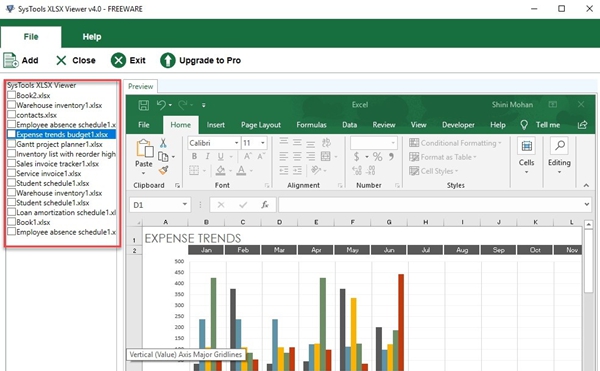Toggle Underline formatting button
The height and width of the screenshot is (371, 600).
tap(220, 156)
